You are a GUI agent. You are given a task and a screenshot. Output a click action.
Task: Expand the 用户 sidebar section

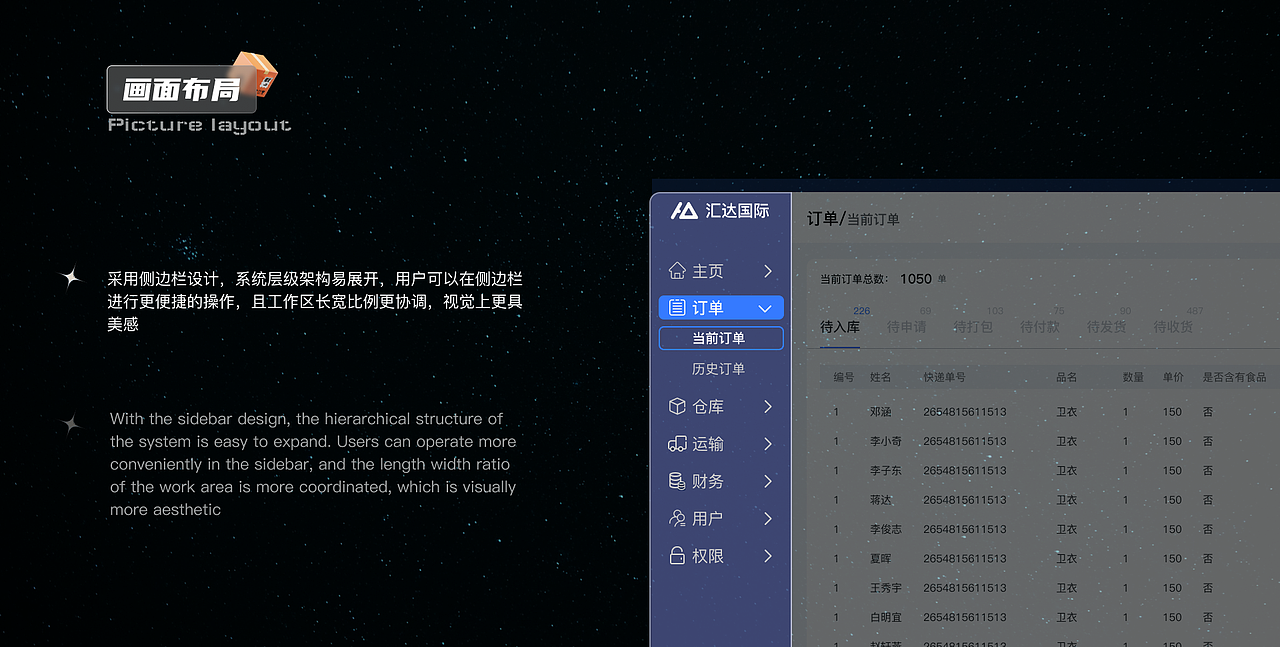(768, 518)
